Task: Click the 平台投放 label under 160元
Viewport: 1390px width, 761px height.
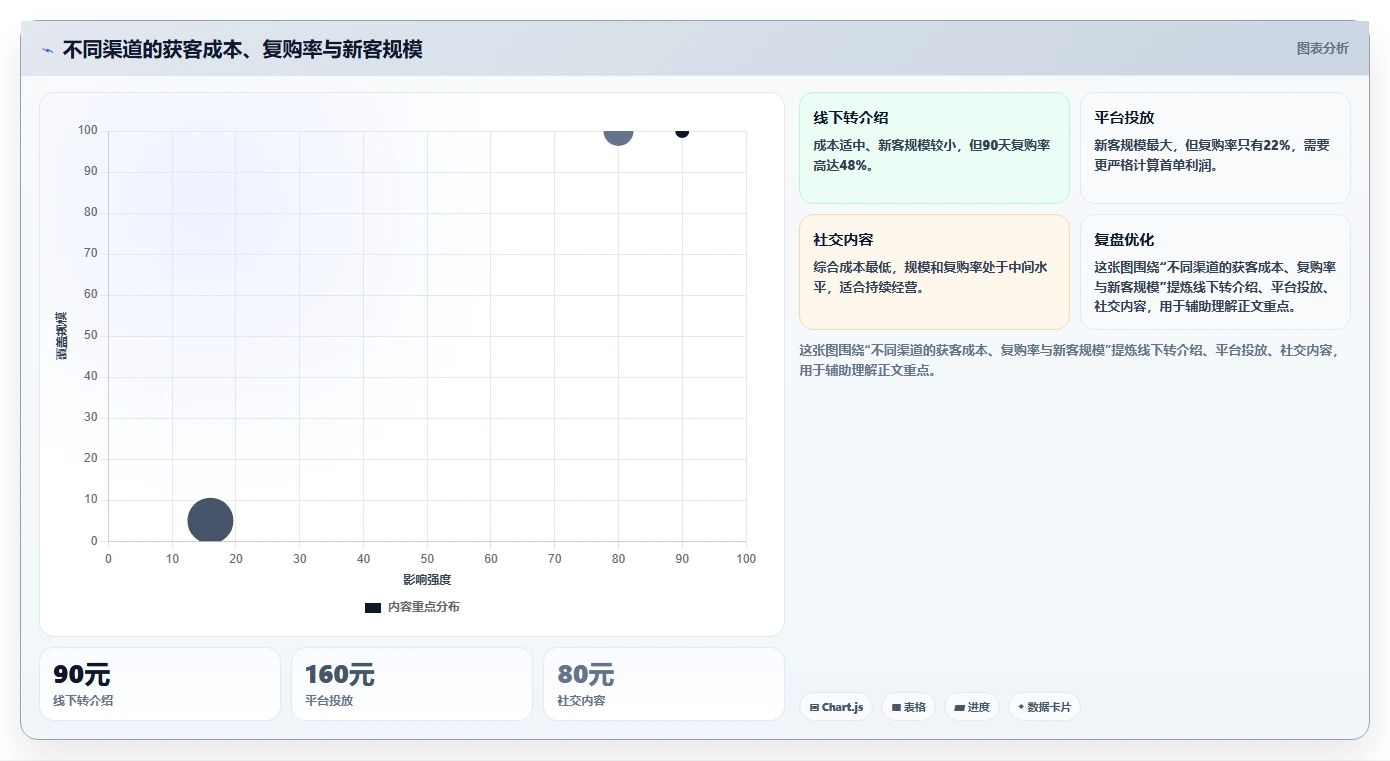Action: point(329,701)
